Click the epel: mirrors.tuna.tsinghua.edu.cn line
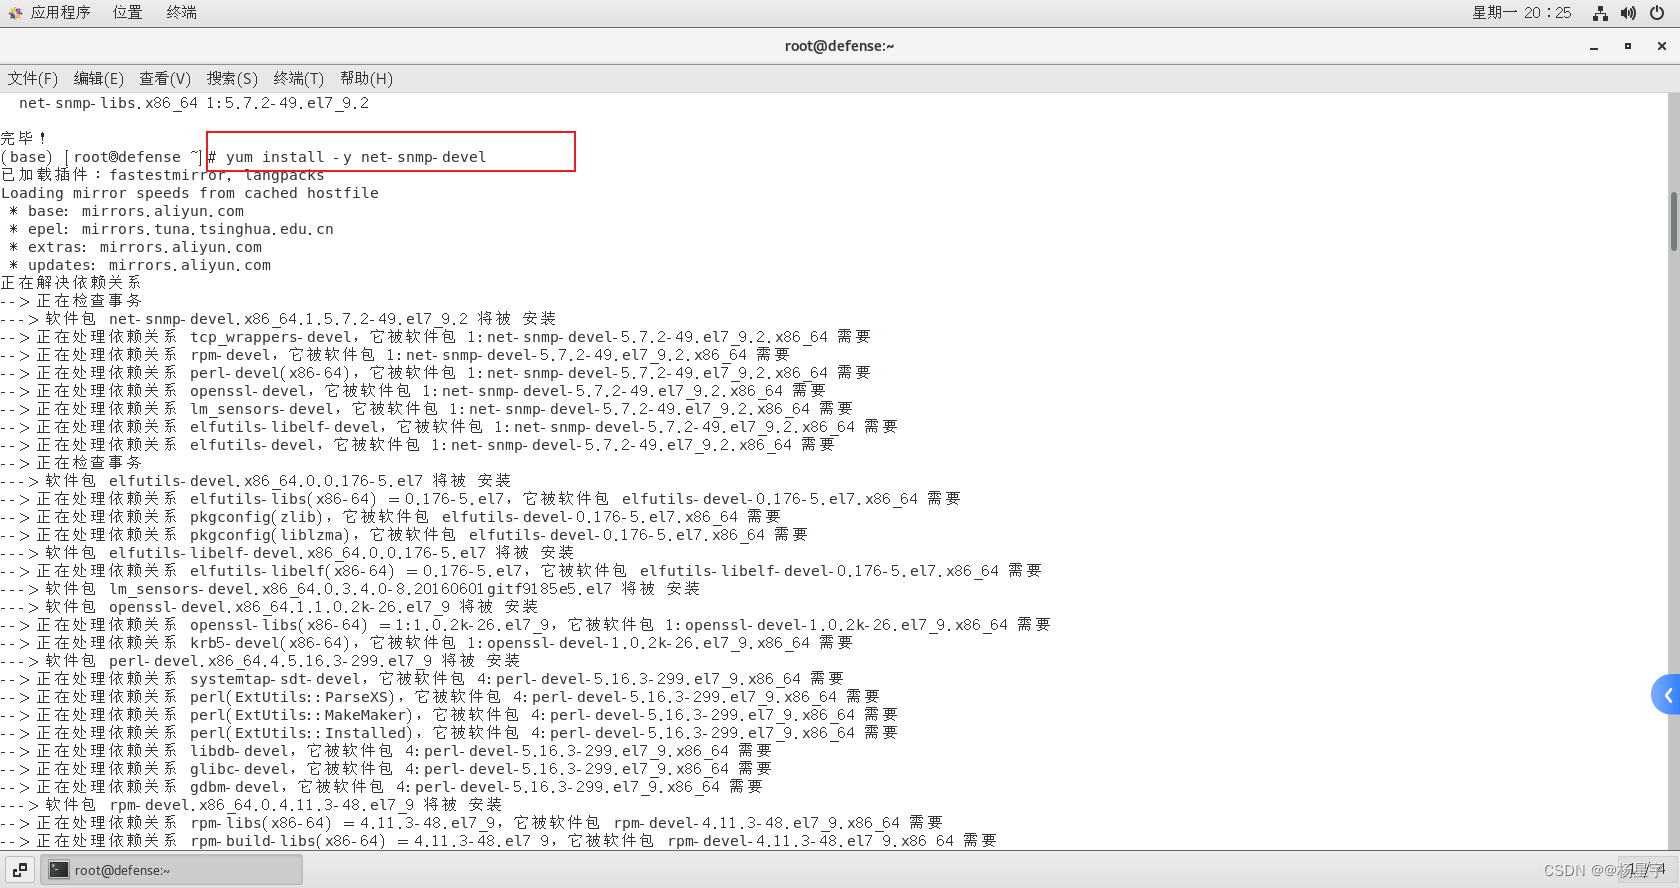Viewport: 1680px width, 888px height. pos(171,229)
